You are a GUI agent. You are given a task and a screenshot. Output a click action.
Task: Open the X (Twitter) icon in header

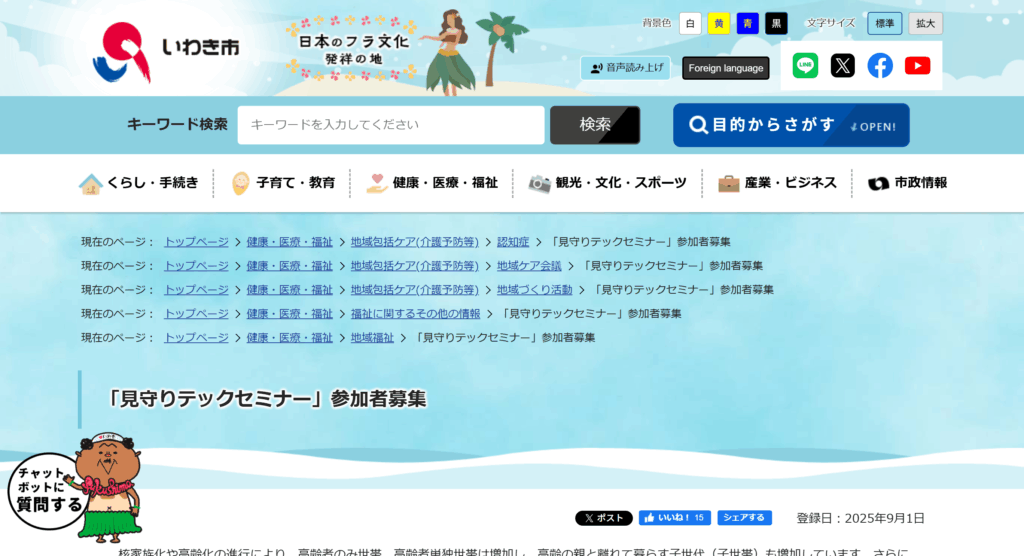843,66
